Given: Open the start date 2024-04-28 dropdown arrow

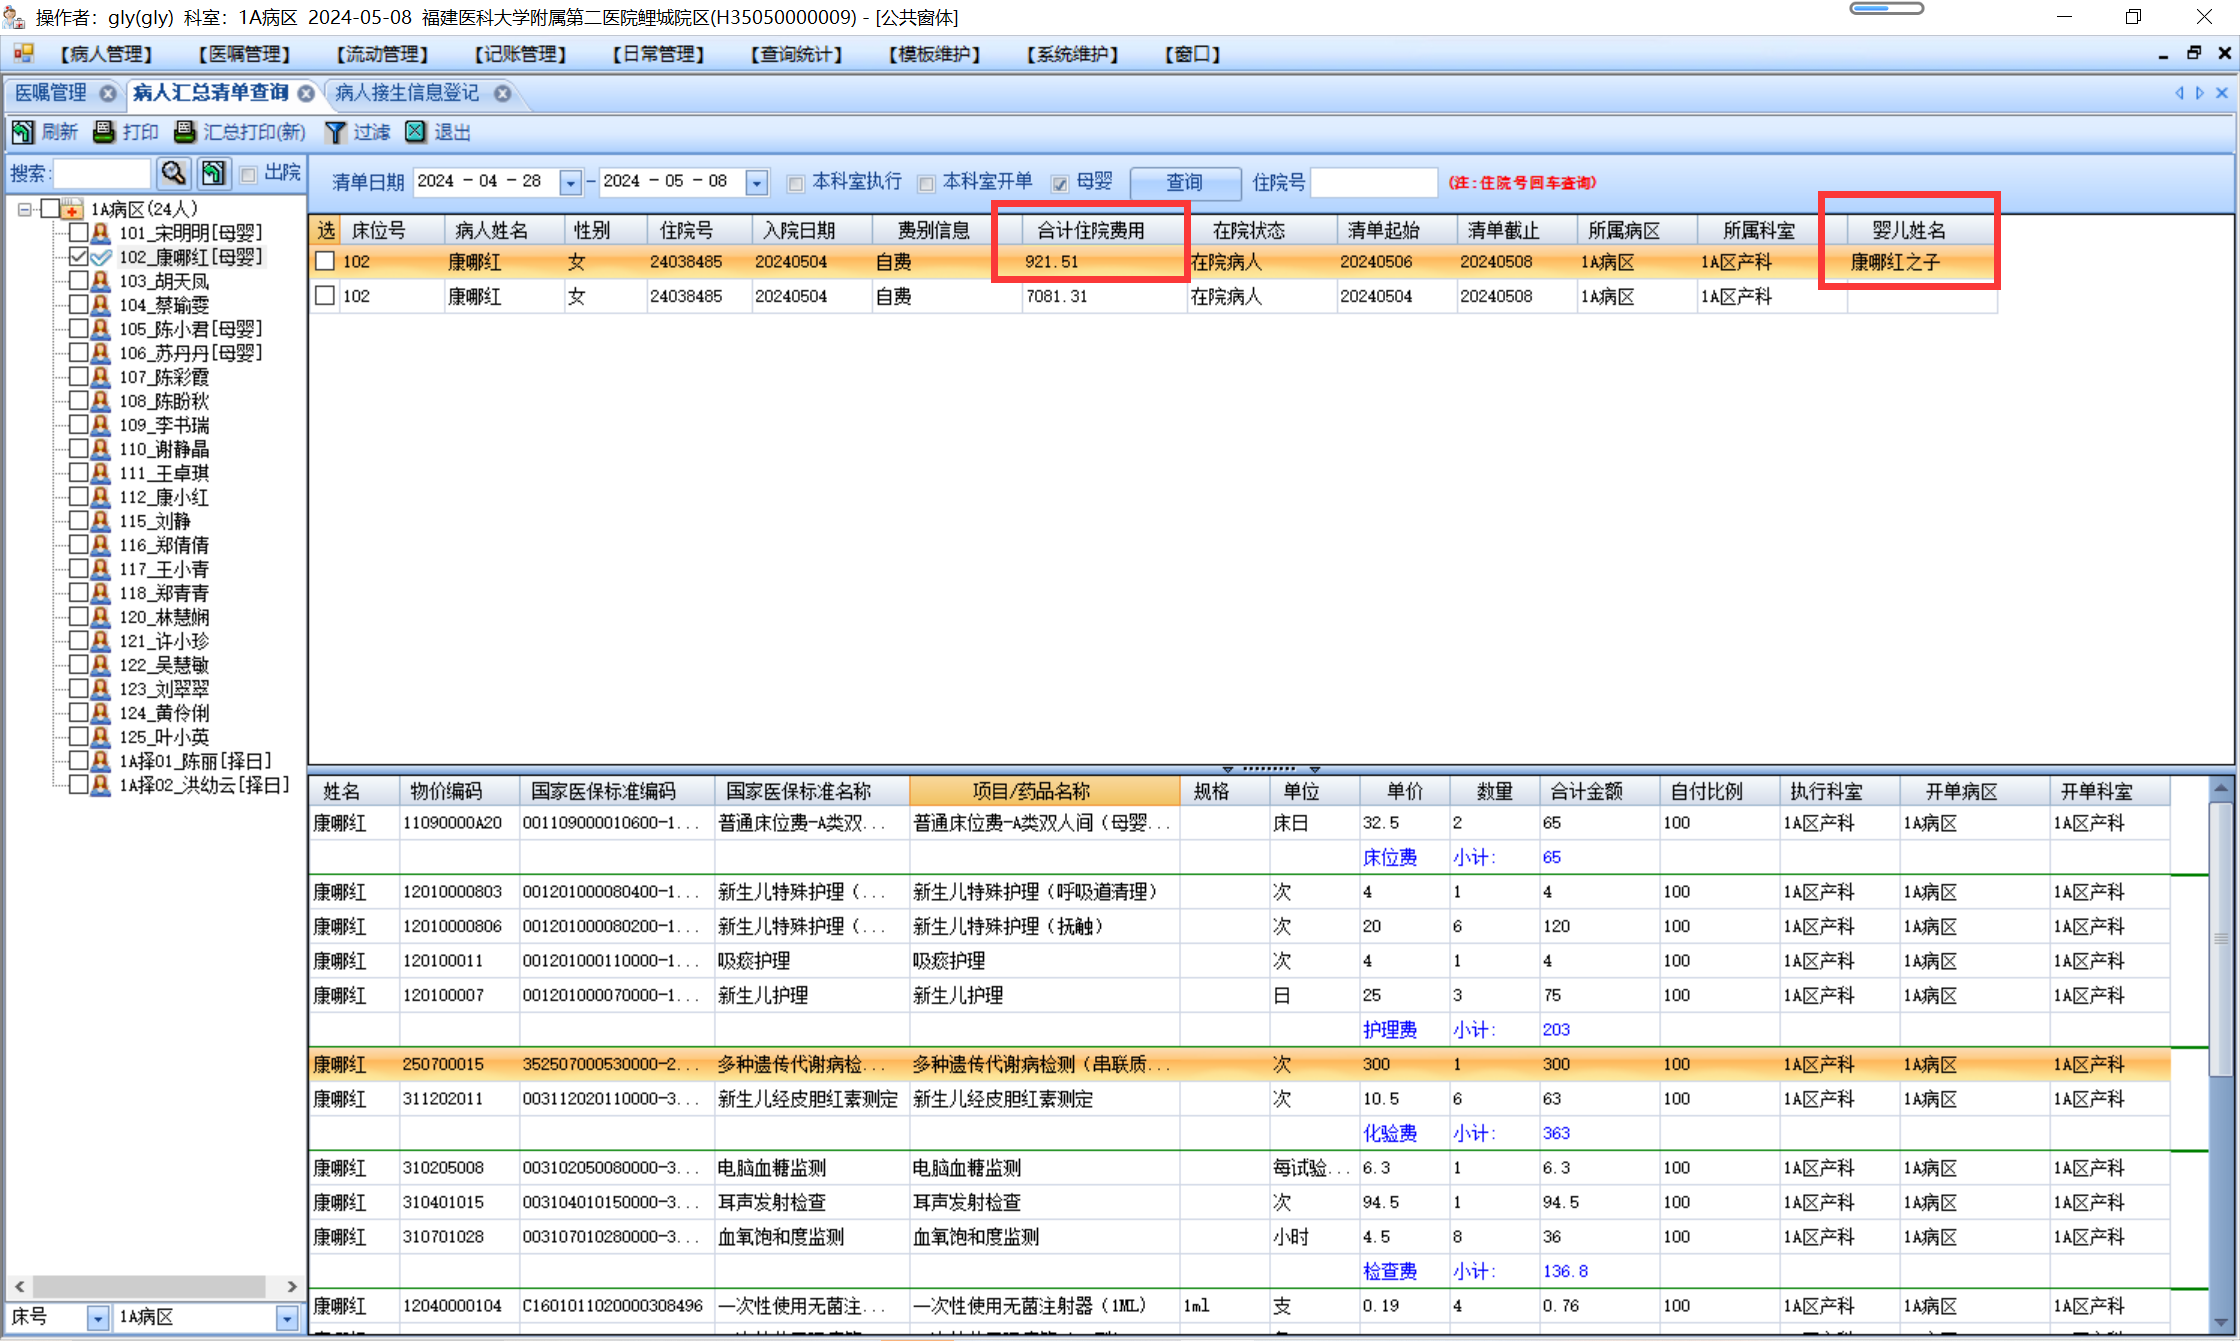Looking at the screenshot, I should tap(570, 183).
